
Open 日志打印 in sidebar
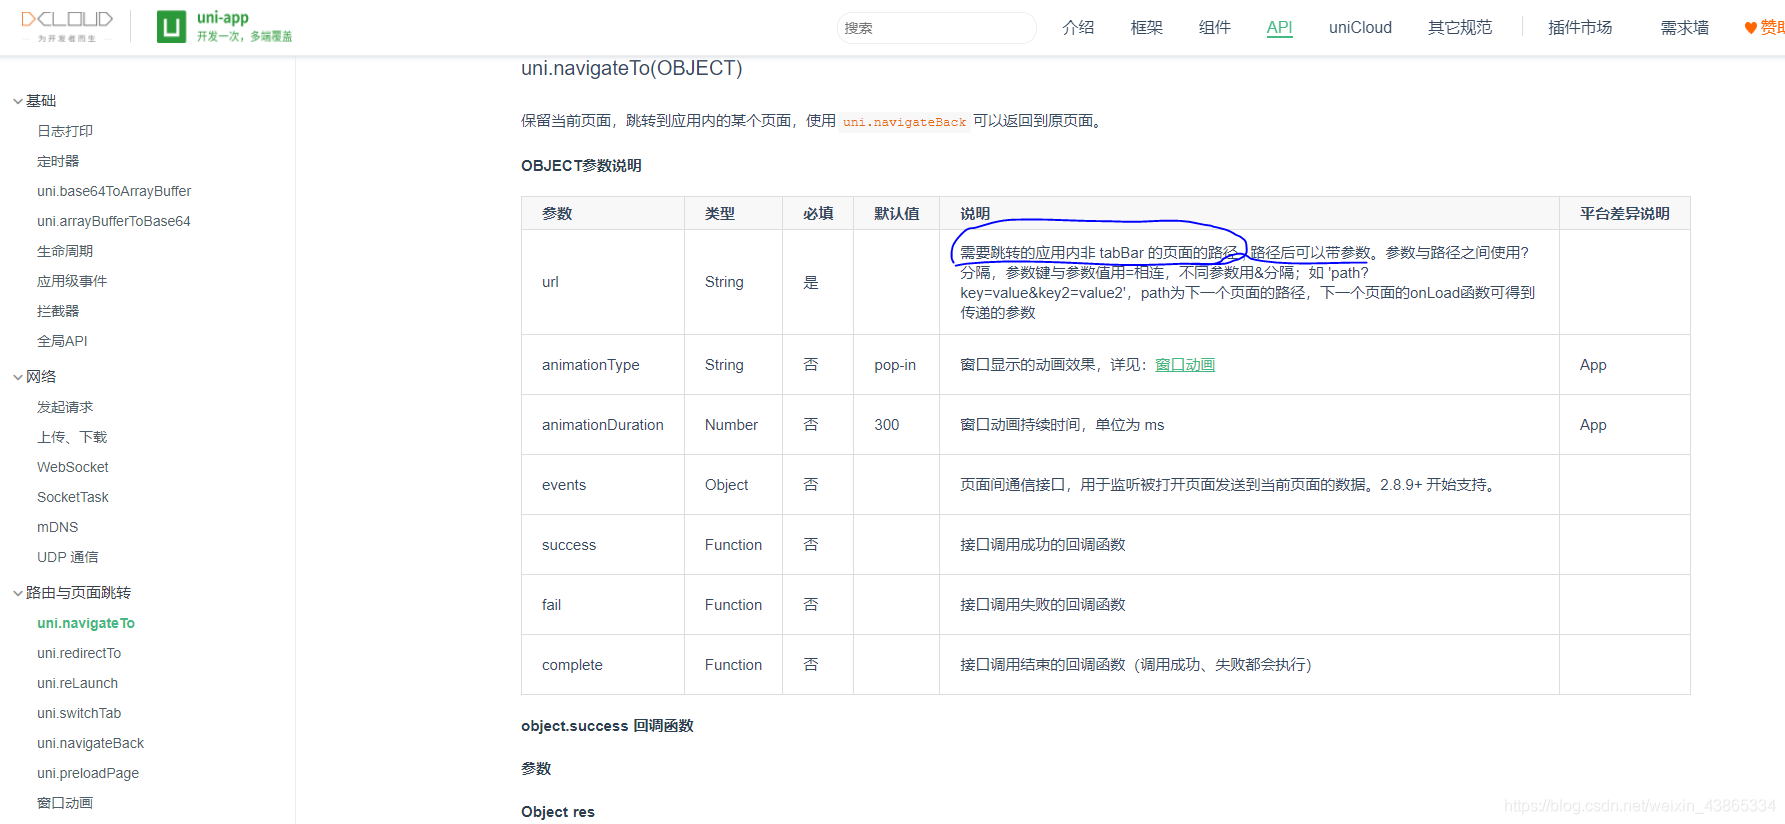(x=65, y=131)
